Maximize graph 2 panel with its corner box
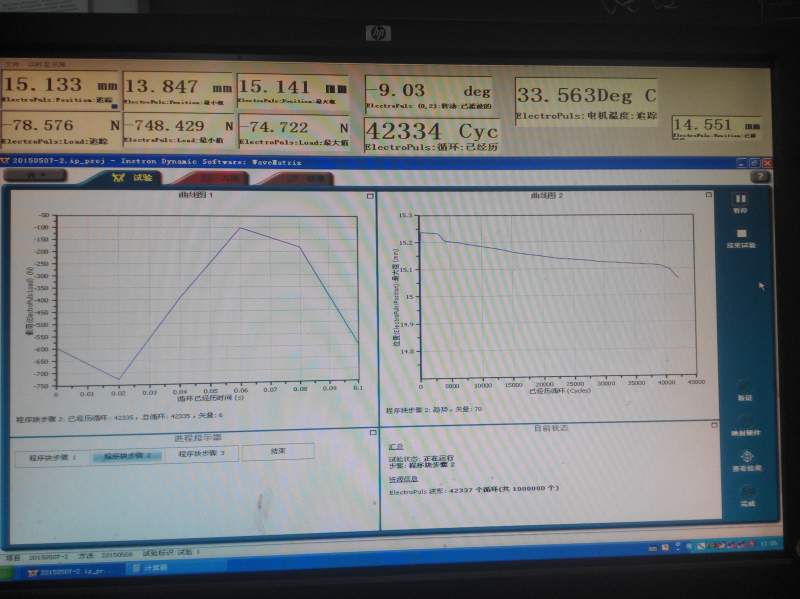 point(708,195)
